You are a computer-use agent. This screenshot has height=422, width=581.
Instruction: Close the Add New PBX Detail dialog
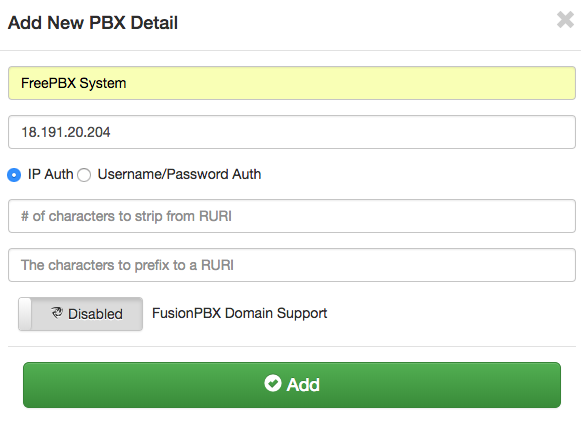[565, 20]
